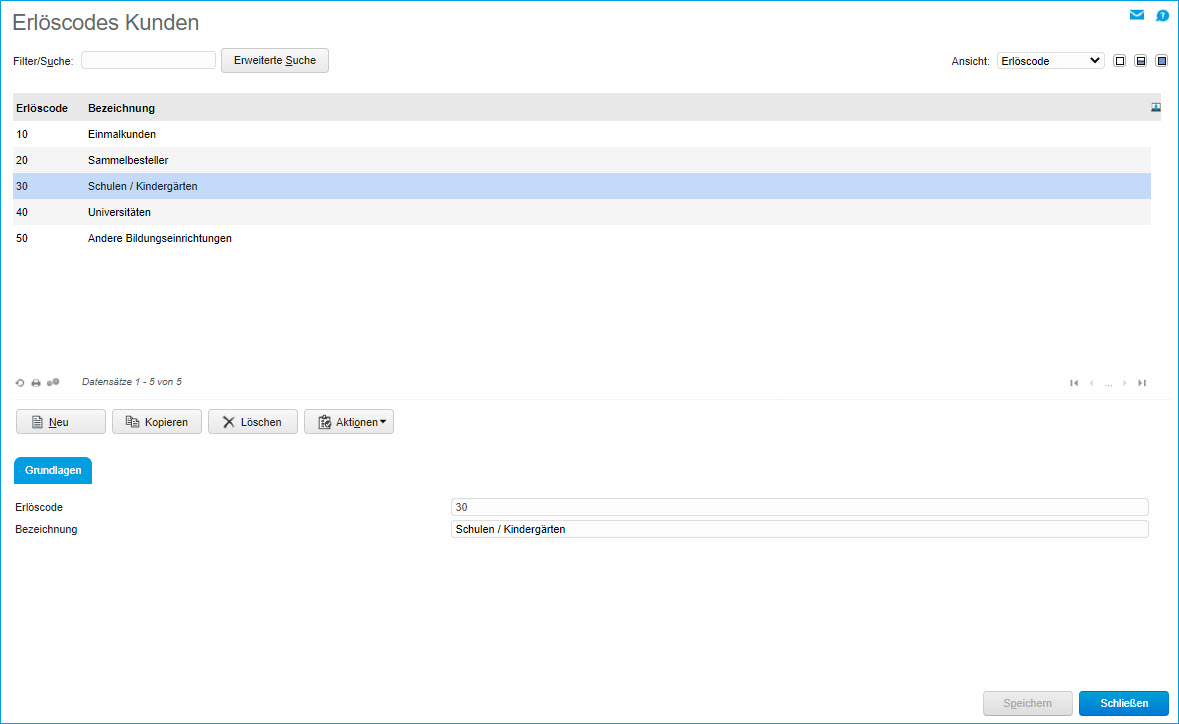Click the Erlöscode cell 40
Screen dimensions: 1179x724
point(22,212)
